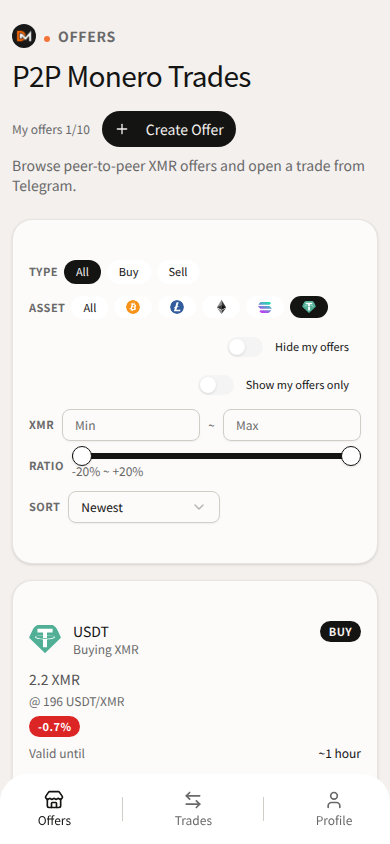Select the Sell type filter
Image resolution: width=390 pixels, height=844 pixels.
coord(178,272)
